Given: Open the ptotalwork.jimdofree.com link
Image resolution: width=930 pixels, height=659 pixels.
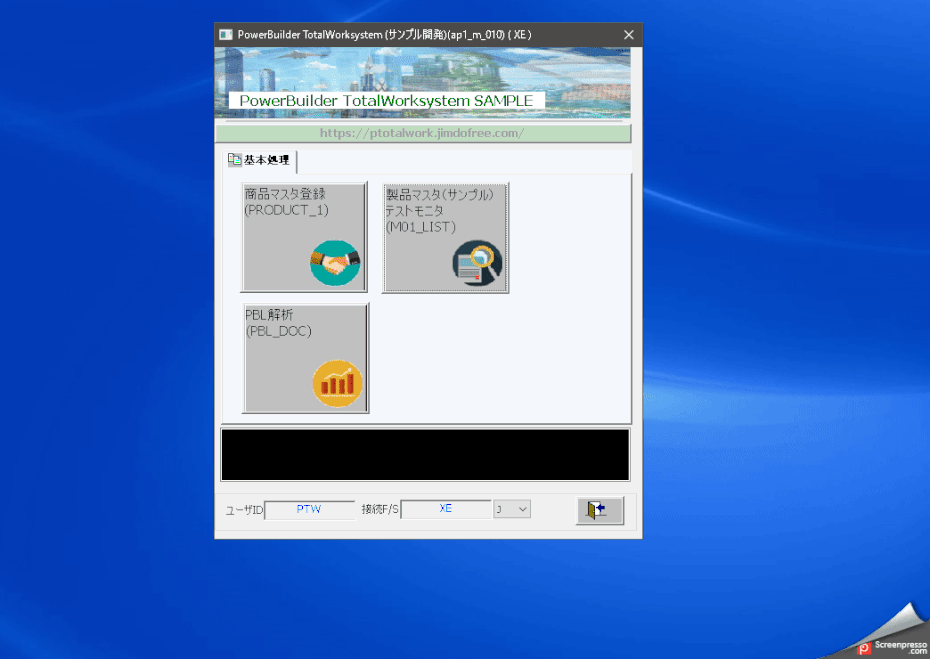Looking at the screenshot, I should pyautogui.click(x=423, y=133).
